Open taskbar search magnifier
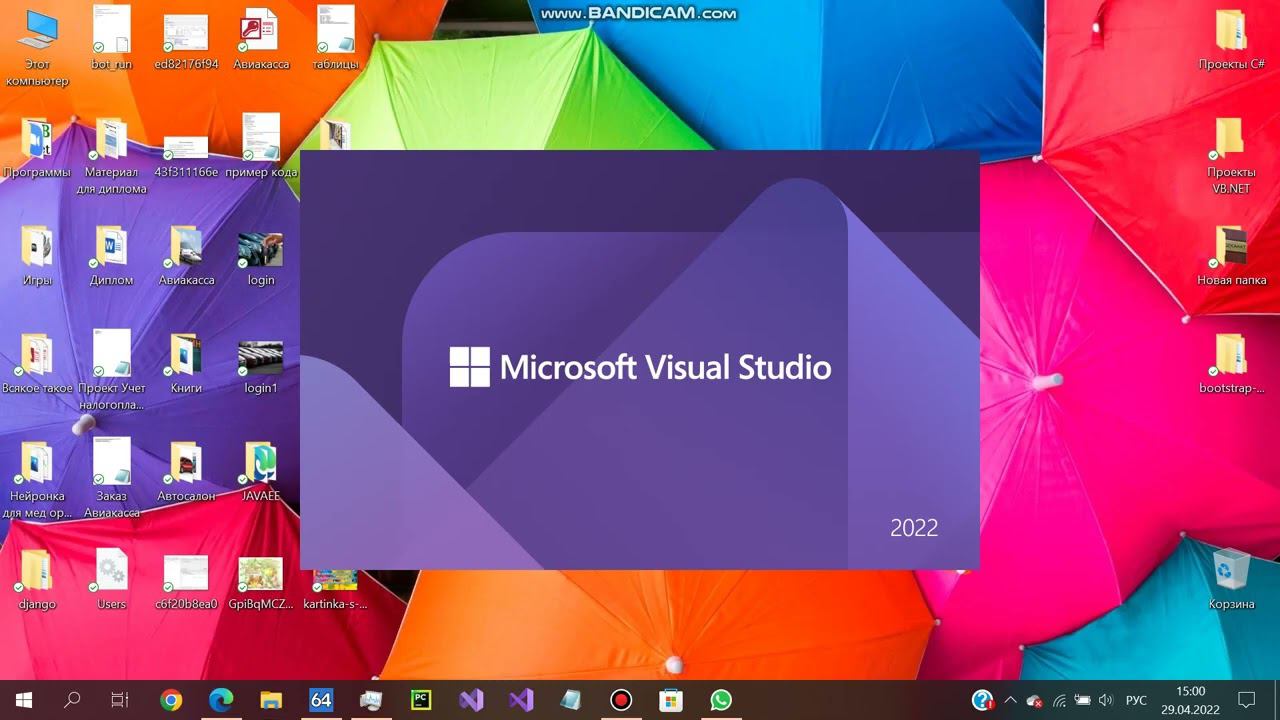 pos(72,700)
